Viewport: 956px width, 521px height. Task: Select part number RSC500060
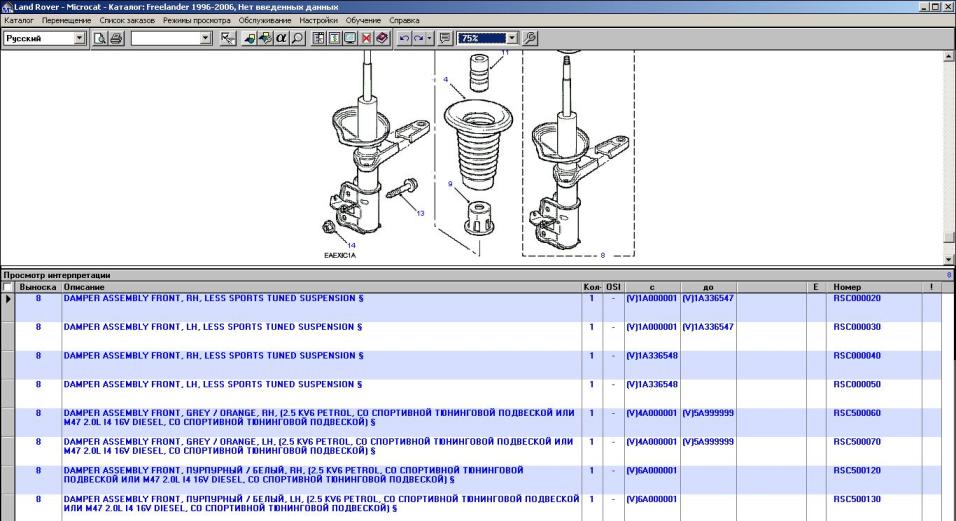coord(857,413)
